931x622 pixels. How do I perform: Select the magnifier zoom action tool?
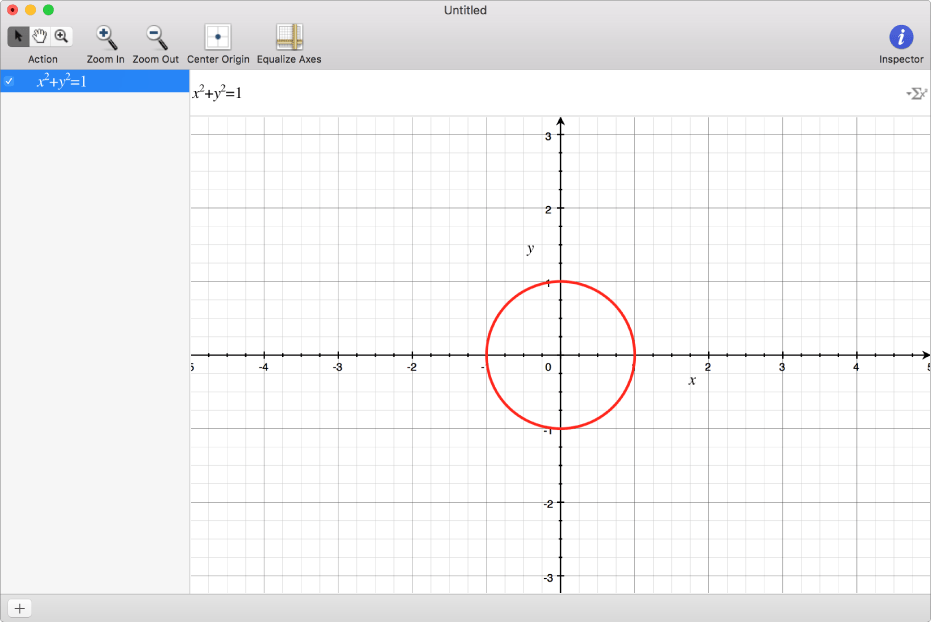[61, 36]
